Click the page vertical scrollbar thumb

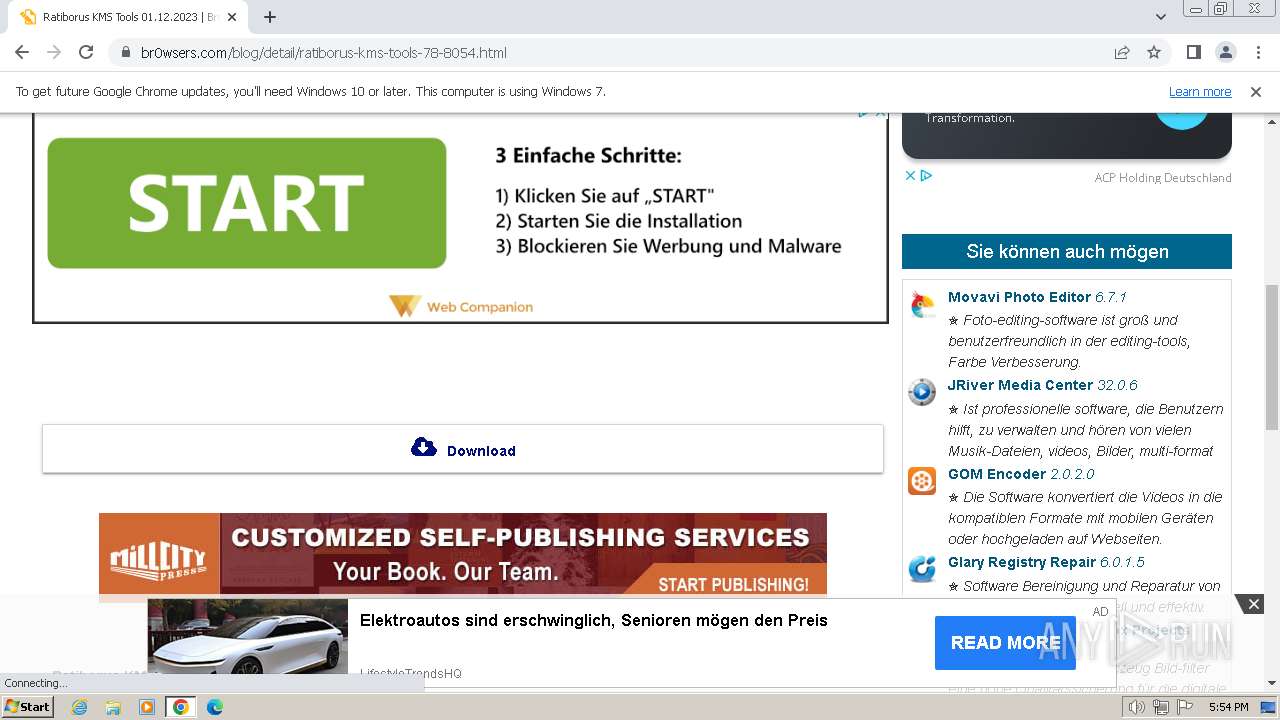click(1272, 358)
